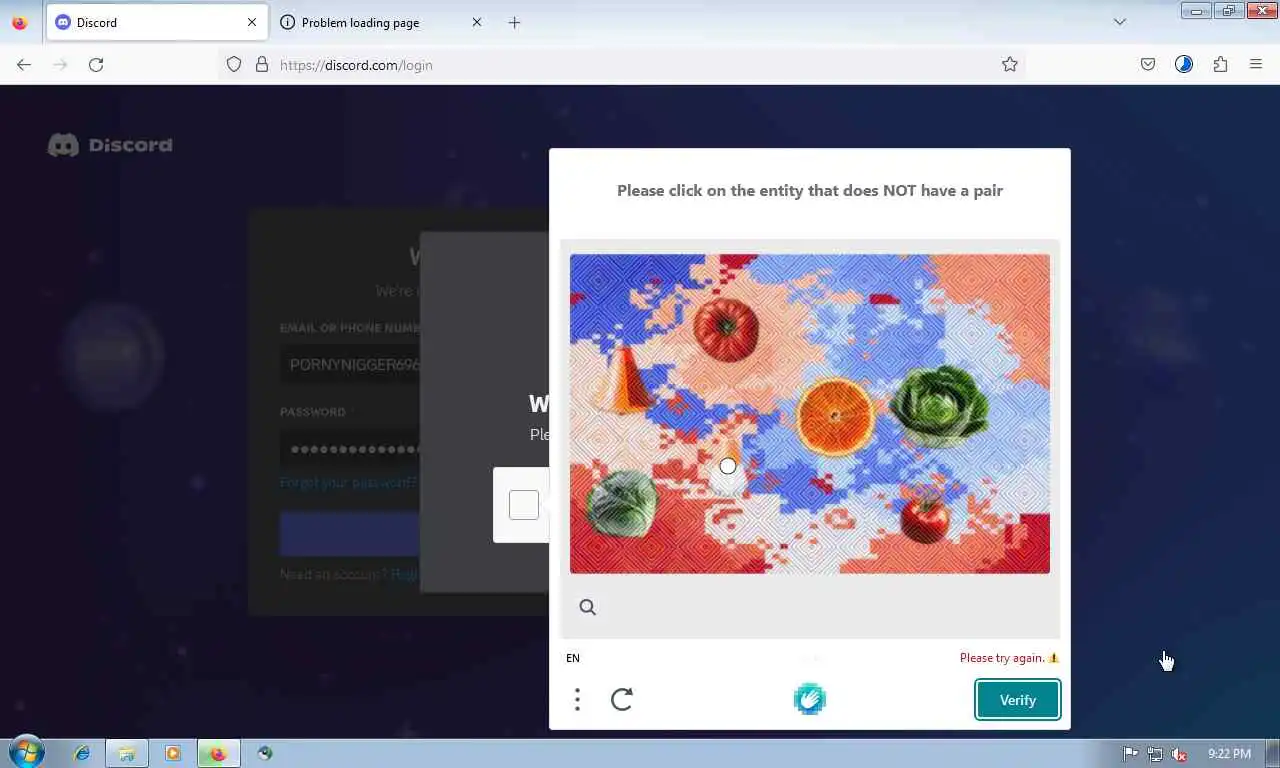The width and height of the screenshot is (1280, 768).
Task: Click the Firefox view icon beside the tabs
Action: [20, 22]
